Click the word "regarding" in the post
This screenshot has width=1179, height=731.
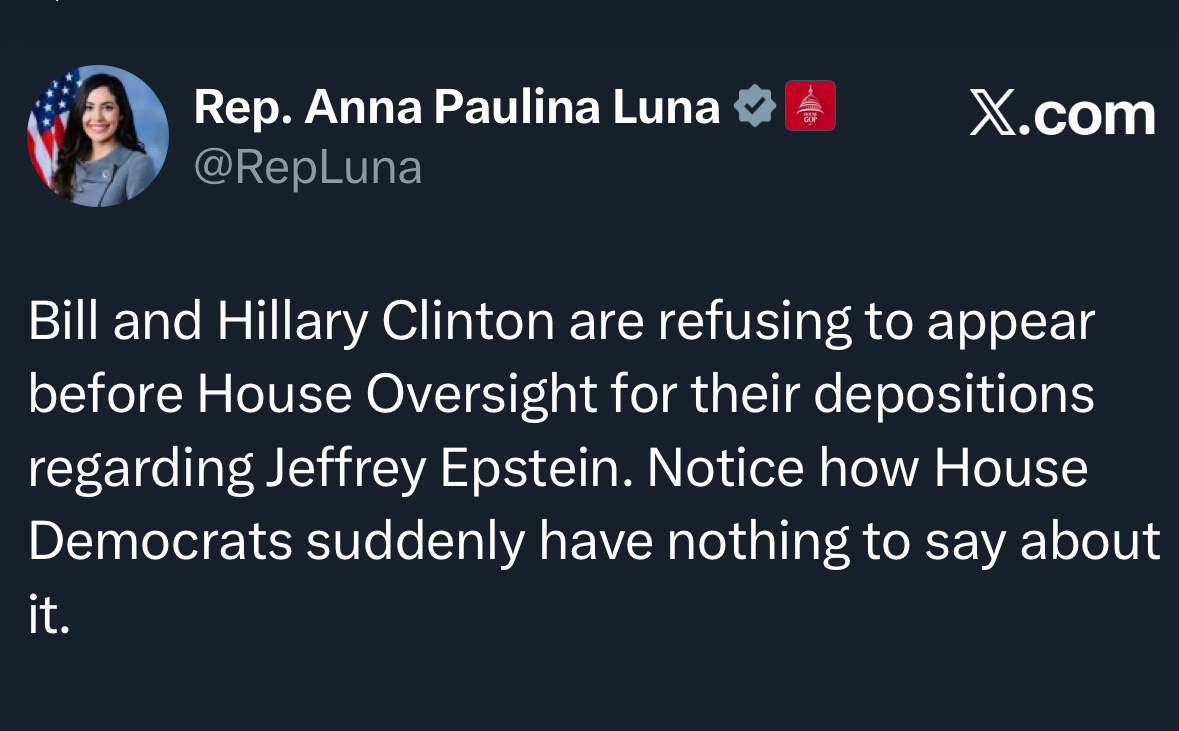(x=140, y=469)
